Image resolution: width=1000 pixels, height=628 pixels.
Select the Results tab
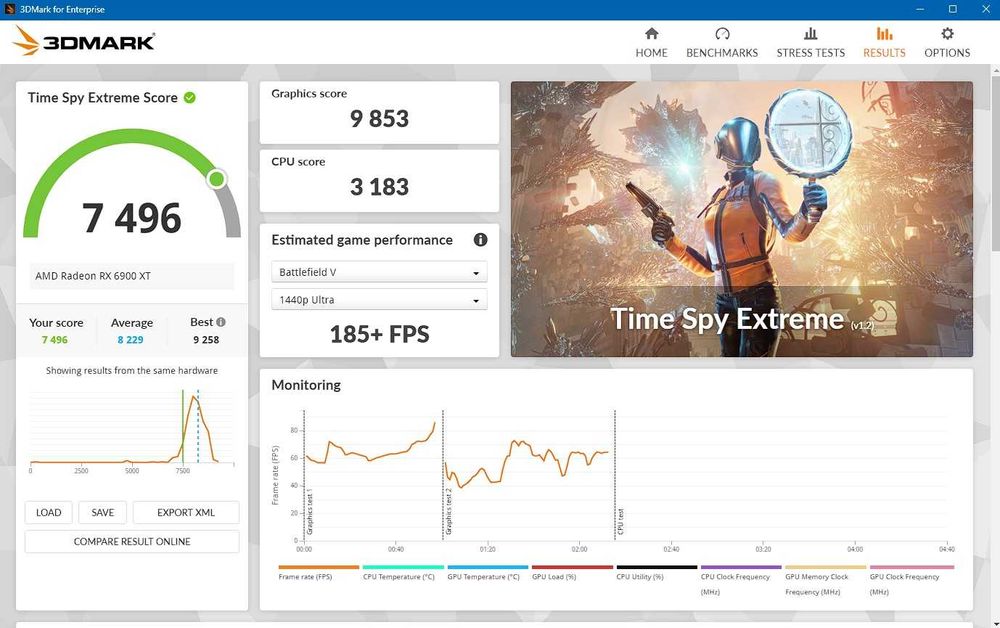pos(884,43)
